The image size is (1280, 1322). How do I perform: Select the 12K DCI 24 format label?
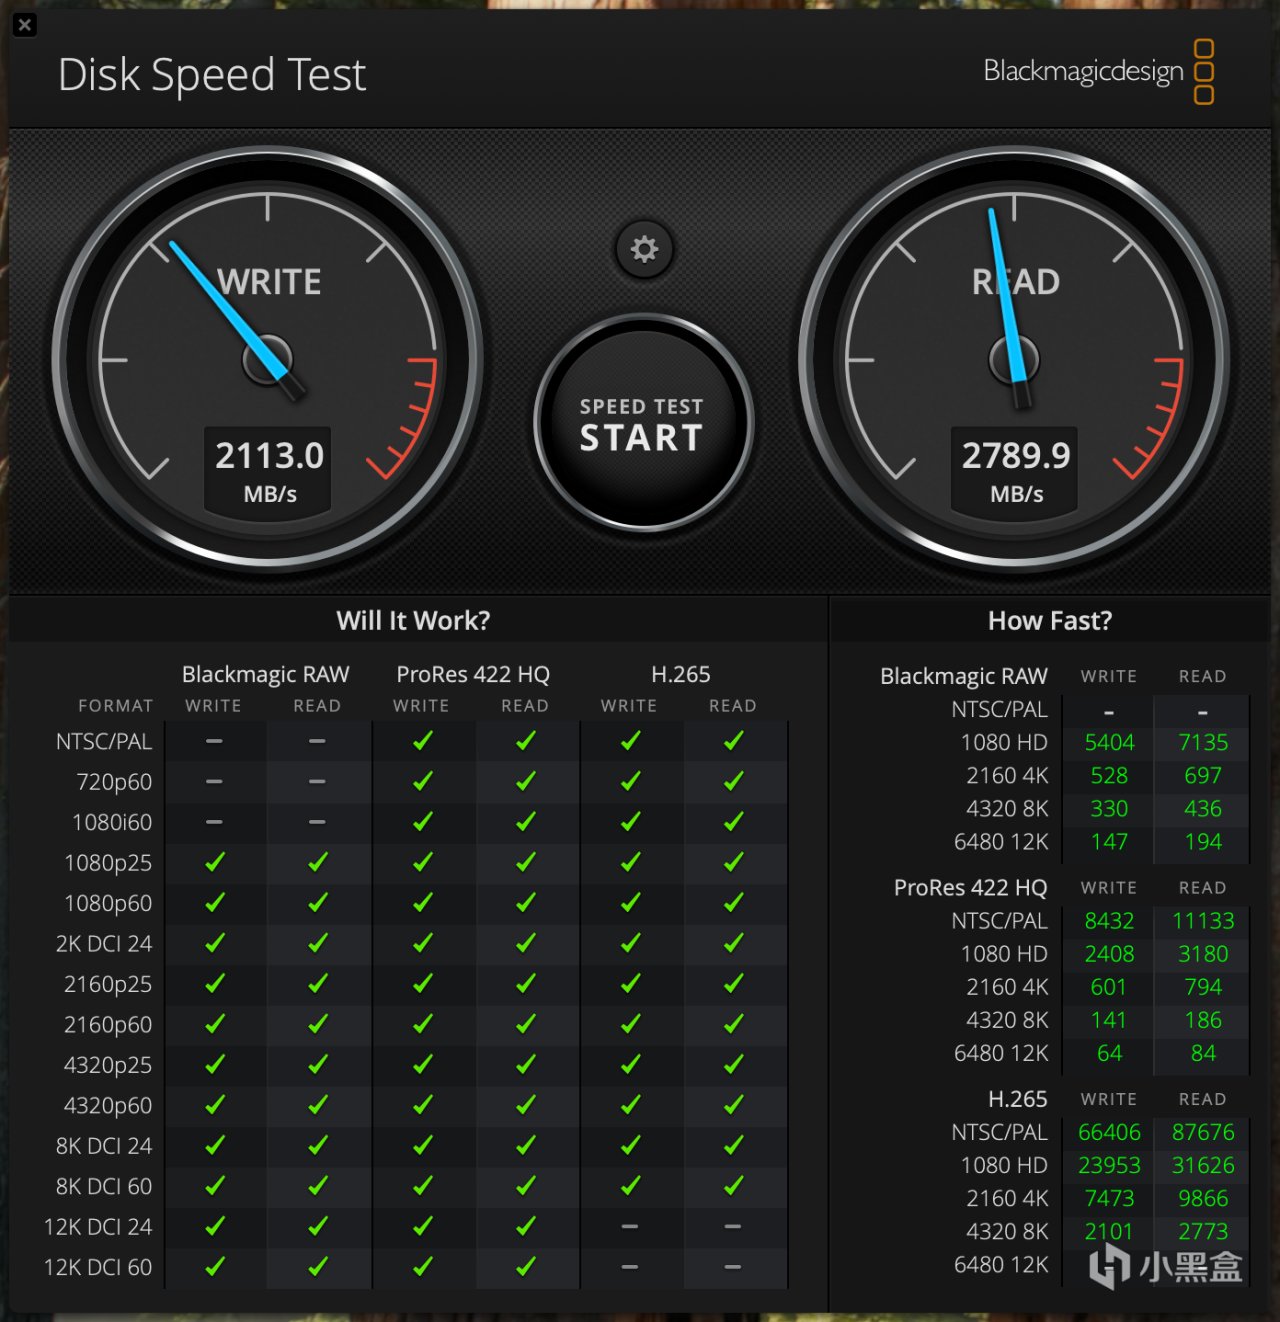[x=98, y=1226]
